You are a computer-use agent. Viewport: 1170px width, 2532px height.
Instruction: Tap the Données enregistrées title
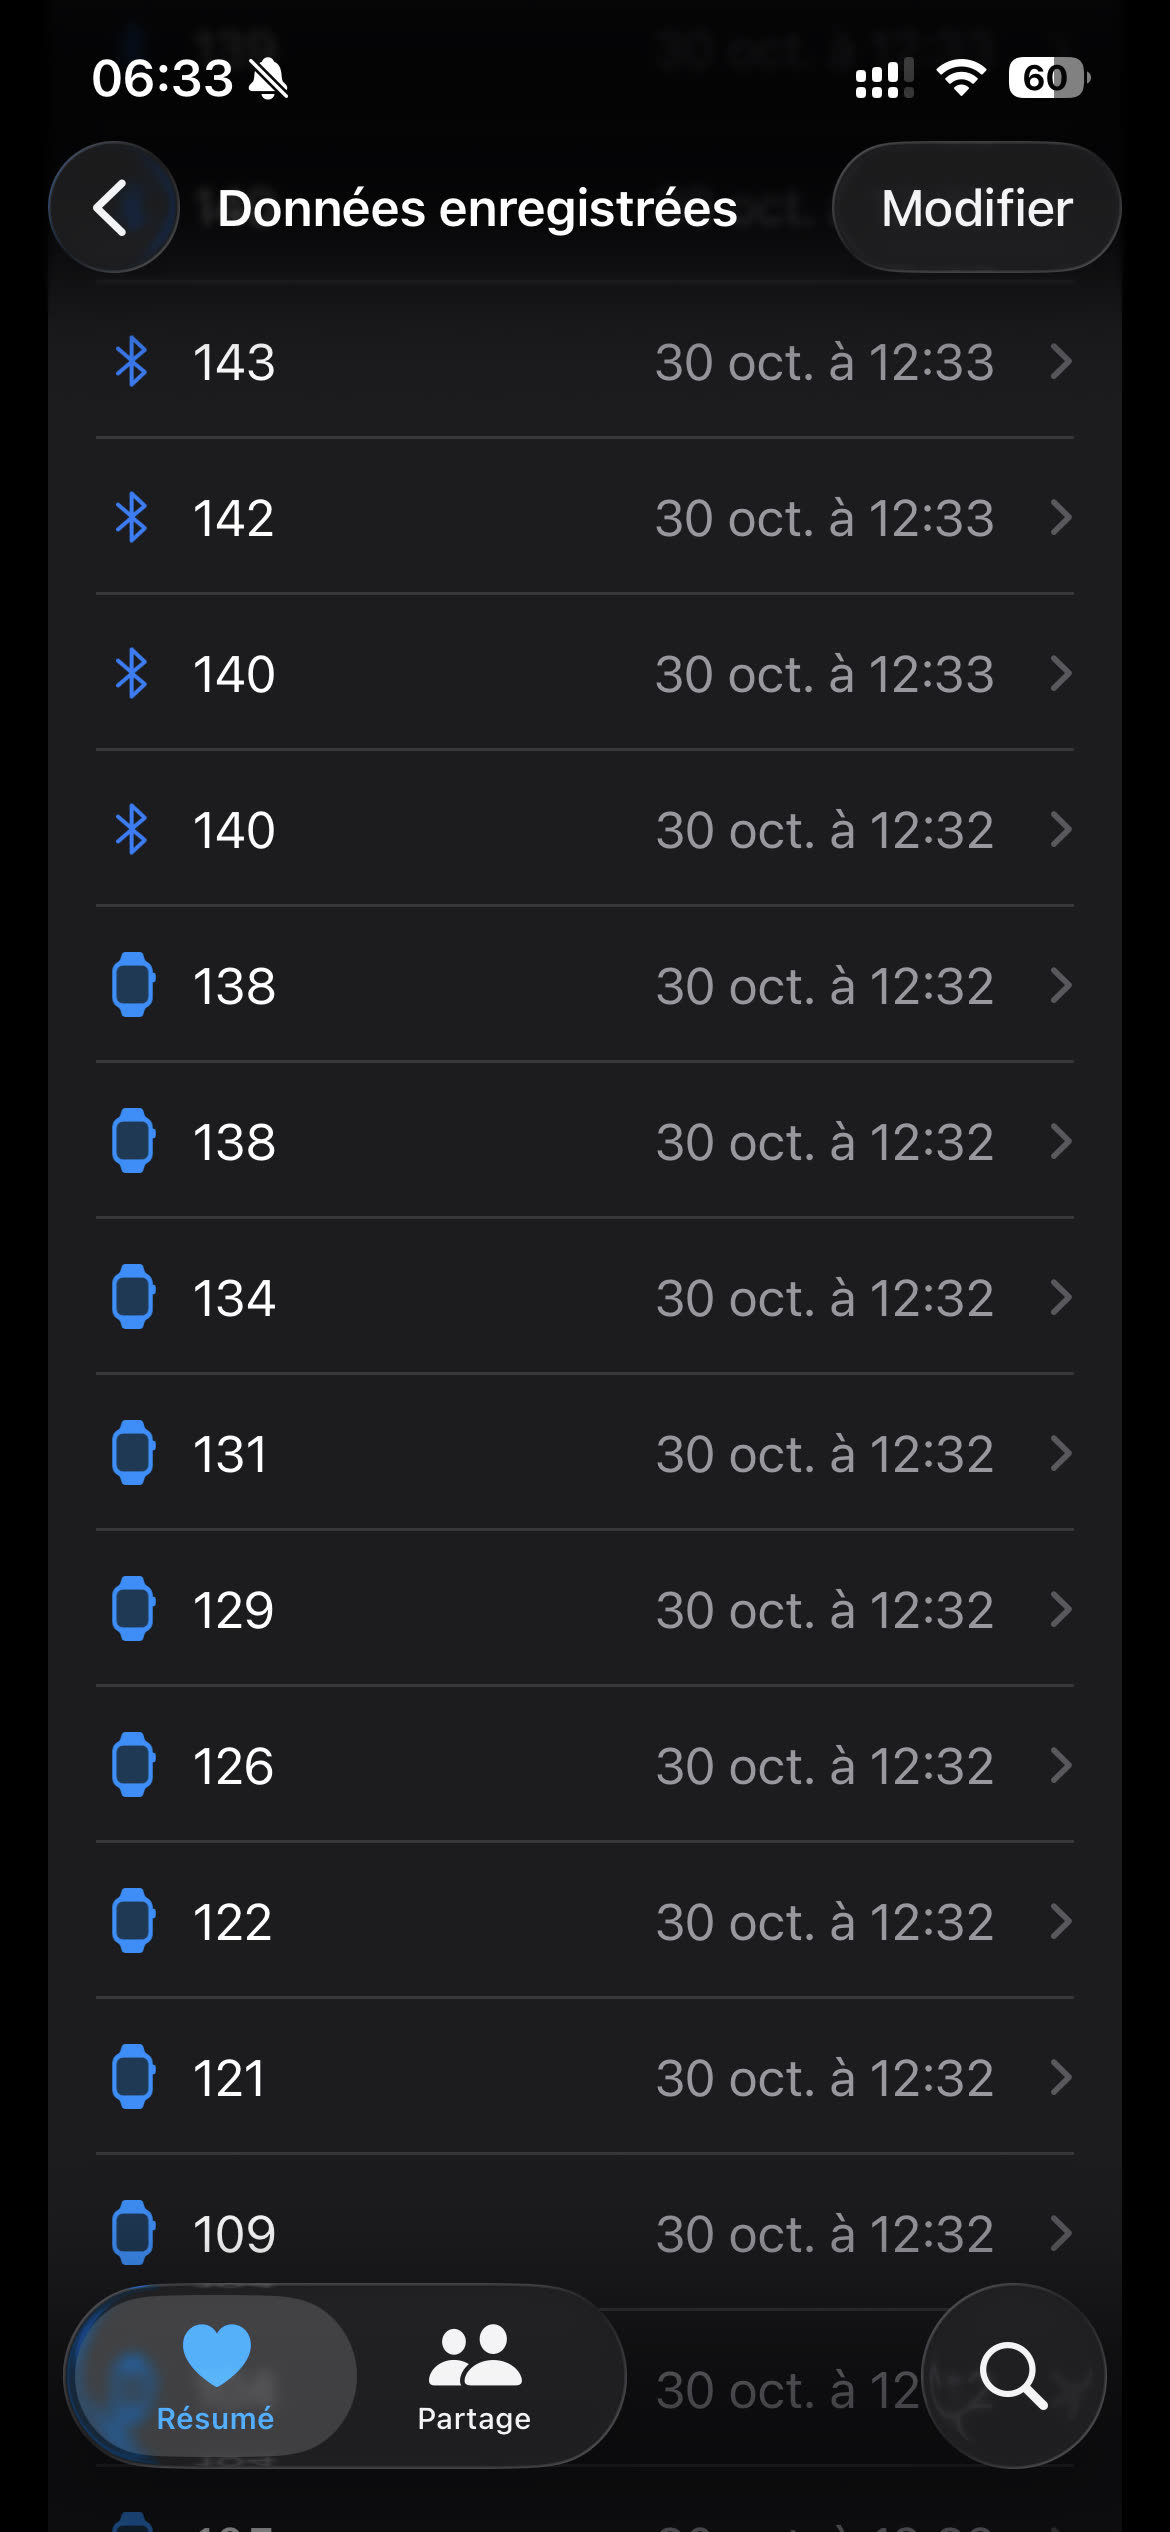point(477,208)
